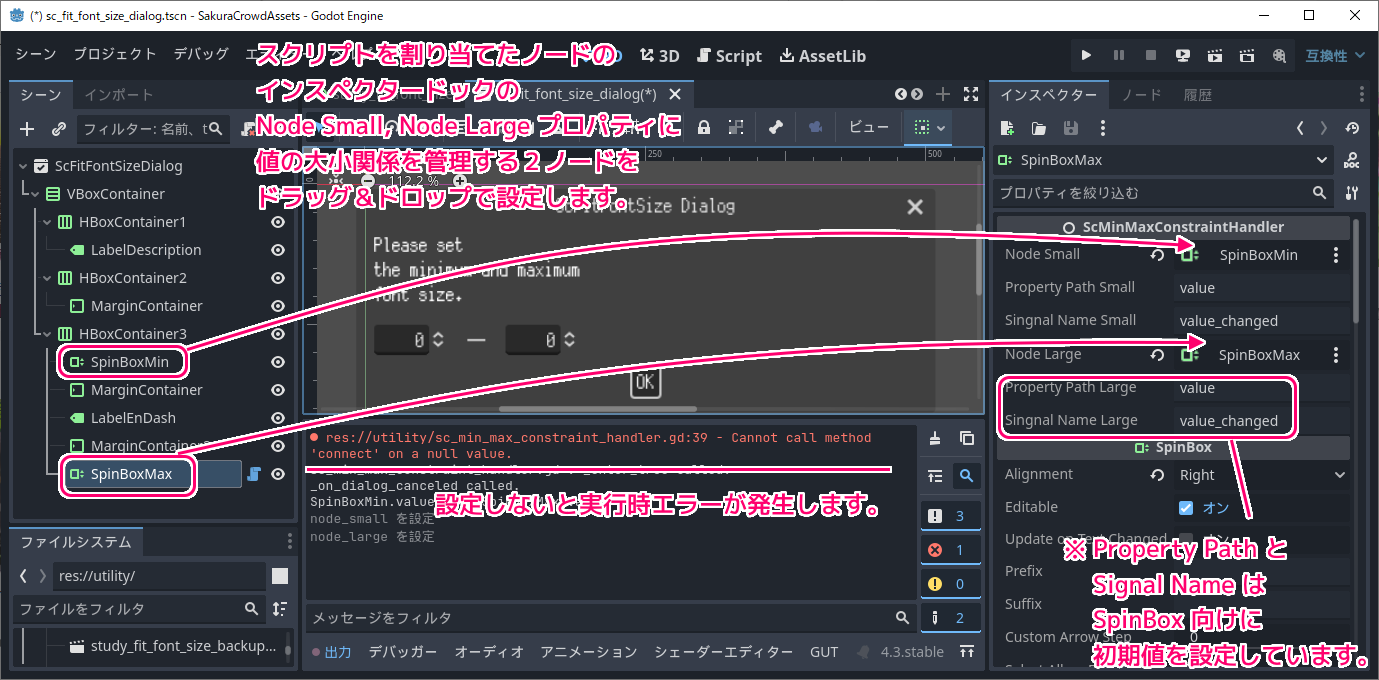Hide the SpinBoxMin node
The image size is (1379, 680).
click(278, 362)
